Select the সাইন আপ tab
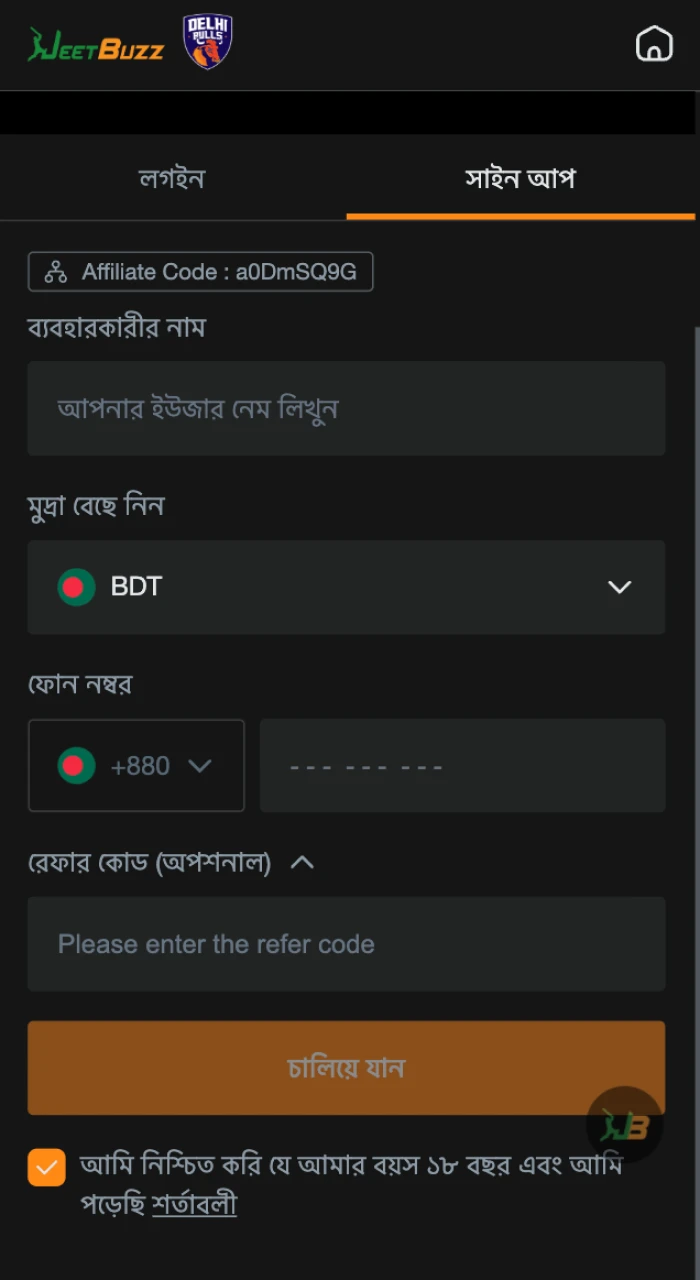 click(x=520, y=178)
